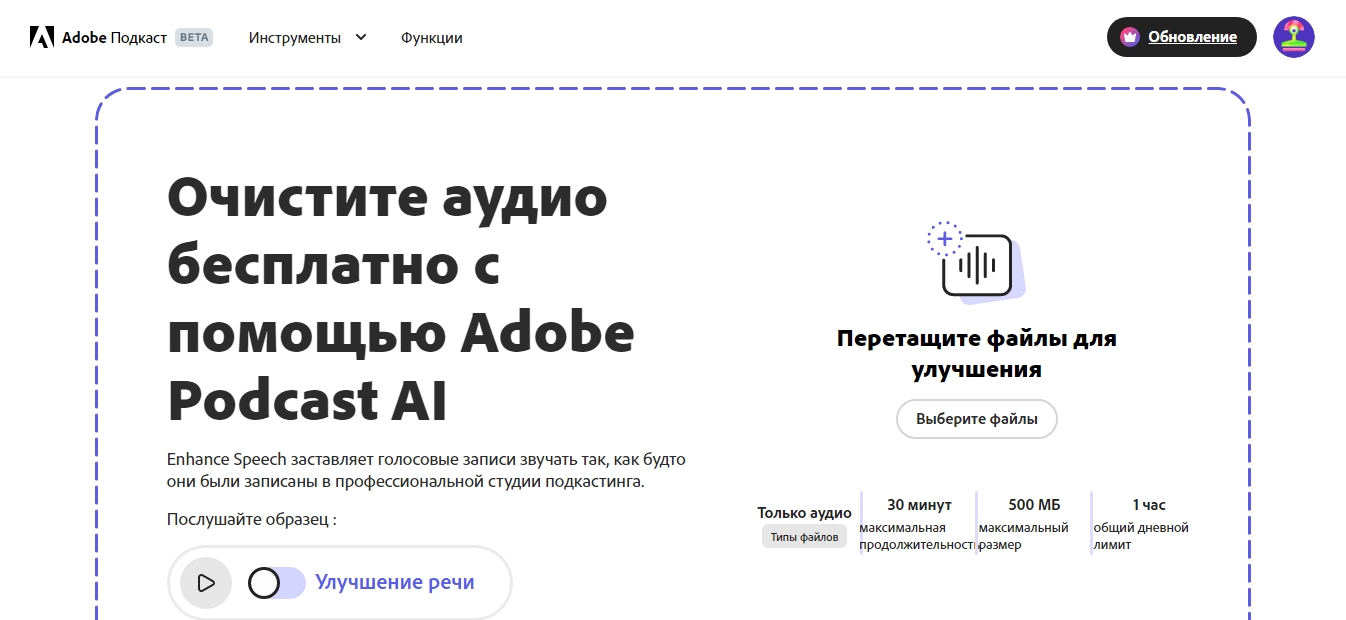Click the 'Только аудио' label
1346x620 pixels.
pyautogui.click(x=804, y=513)
